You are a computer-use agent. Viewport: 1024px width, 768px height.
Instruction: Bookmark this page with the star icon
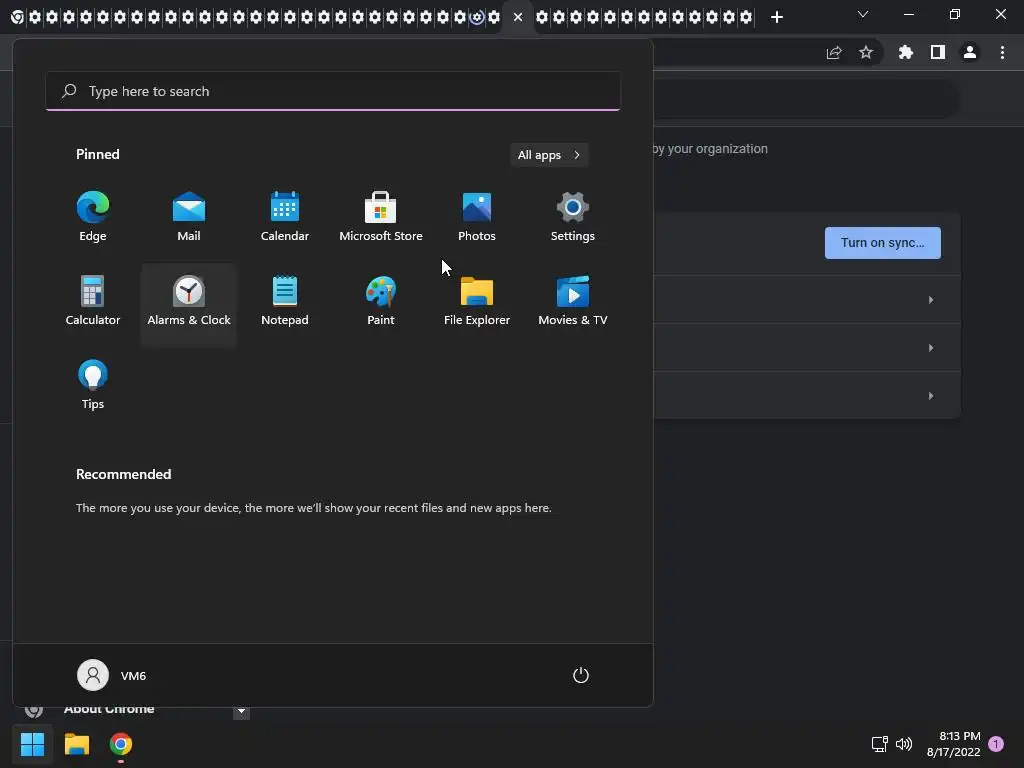click(866, 52)
